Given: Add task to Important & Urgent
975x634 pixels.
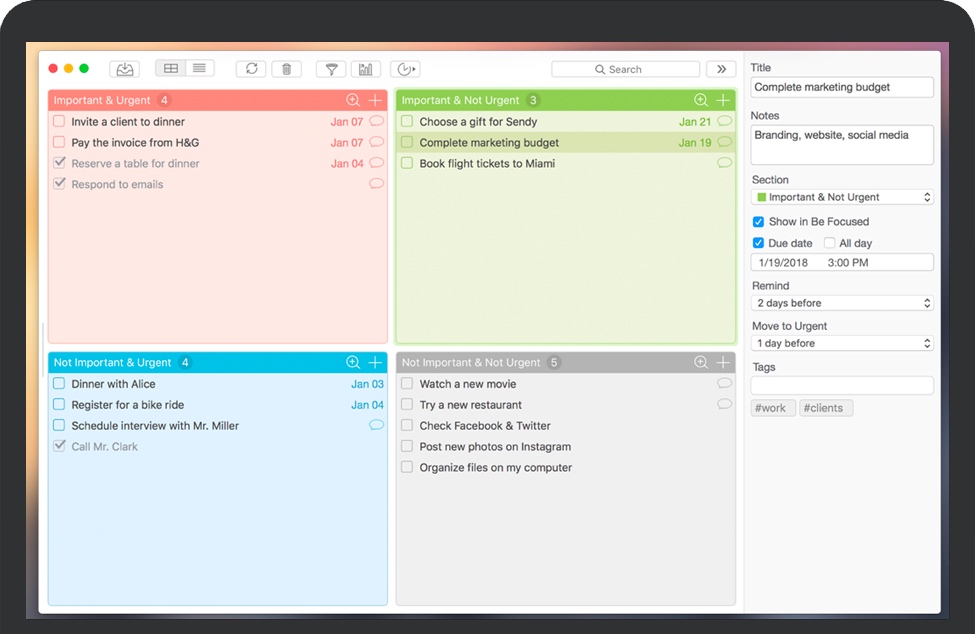Looking at the screenshot, I should coord(375,100).
